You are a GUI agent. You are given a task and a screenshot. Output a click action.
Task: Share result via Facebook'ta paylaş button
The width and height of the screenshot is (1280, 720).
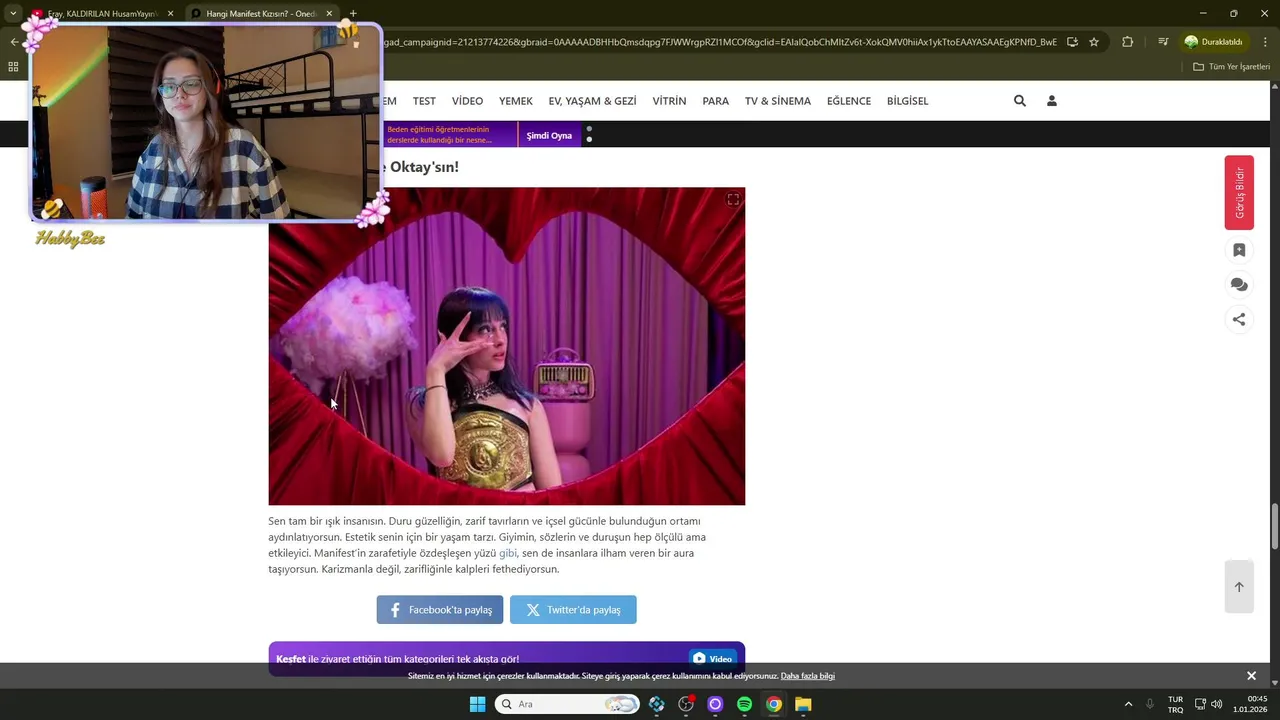440,610
